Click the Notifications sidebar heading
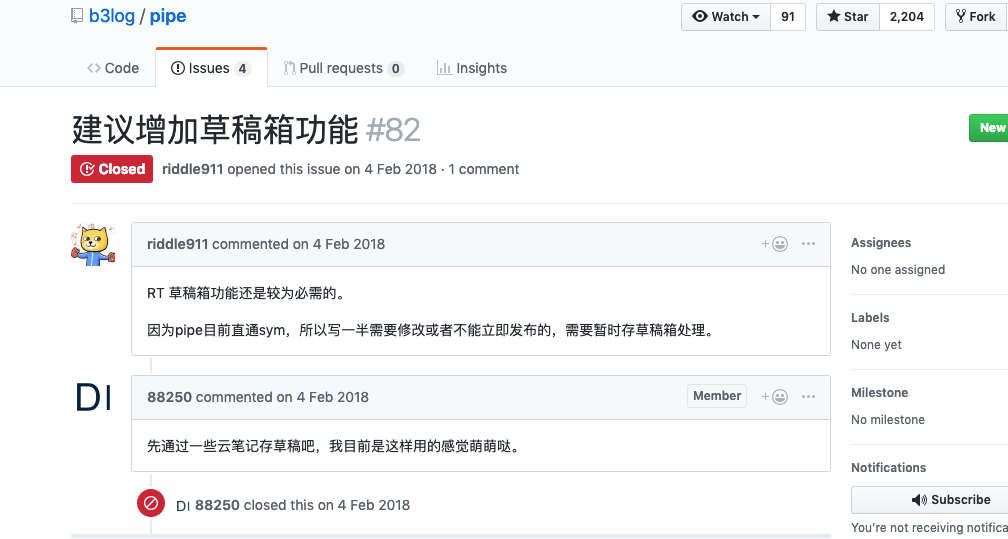This screenshot has width=1008, height=539. (x=888, y=468)
